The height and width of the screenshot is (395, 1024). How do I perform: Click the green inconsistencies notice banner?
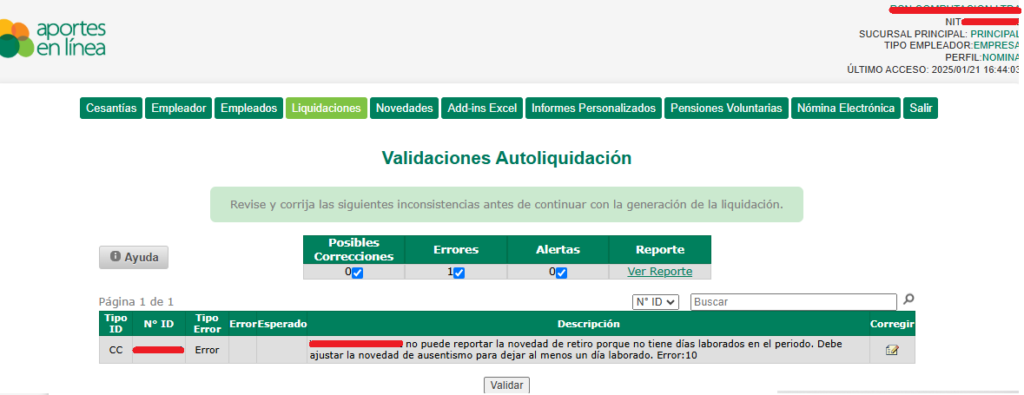pyautogui.click(x=506, y=204)
